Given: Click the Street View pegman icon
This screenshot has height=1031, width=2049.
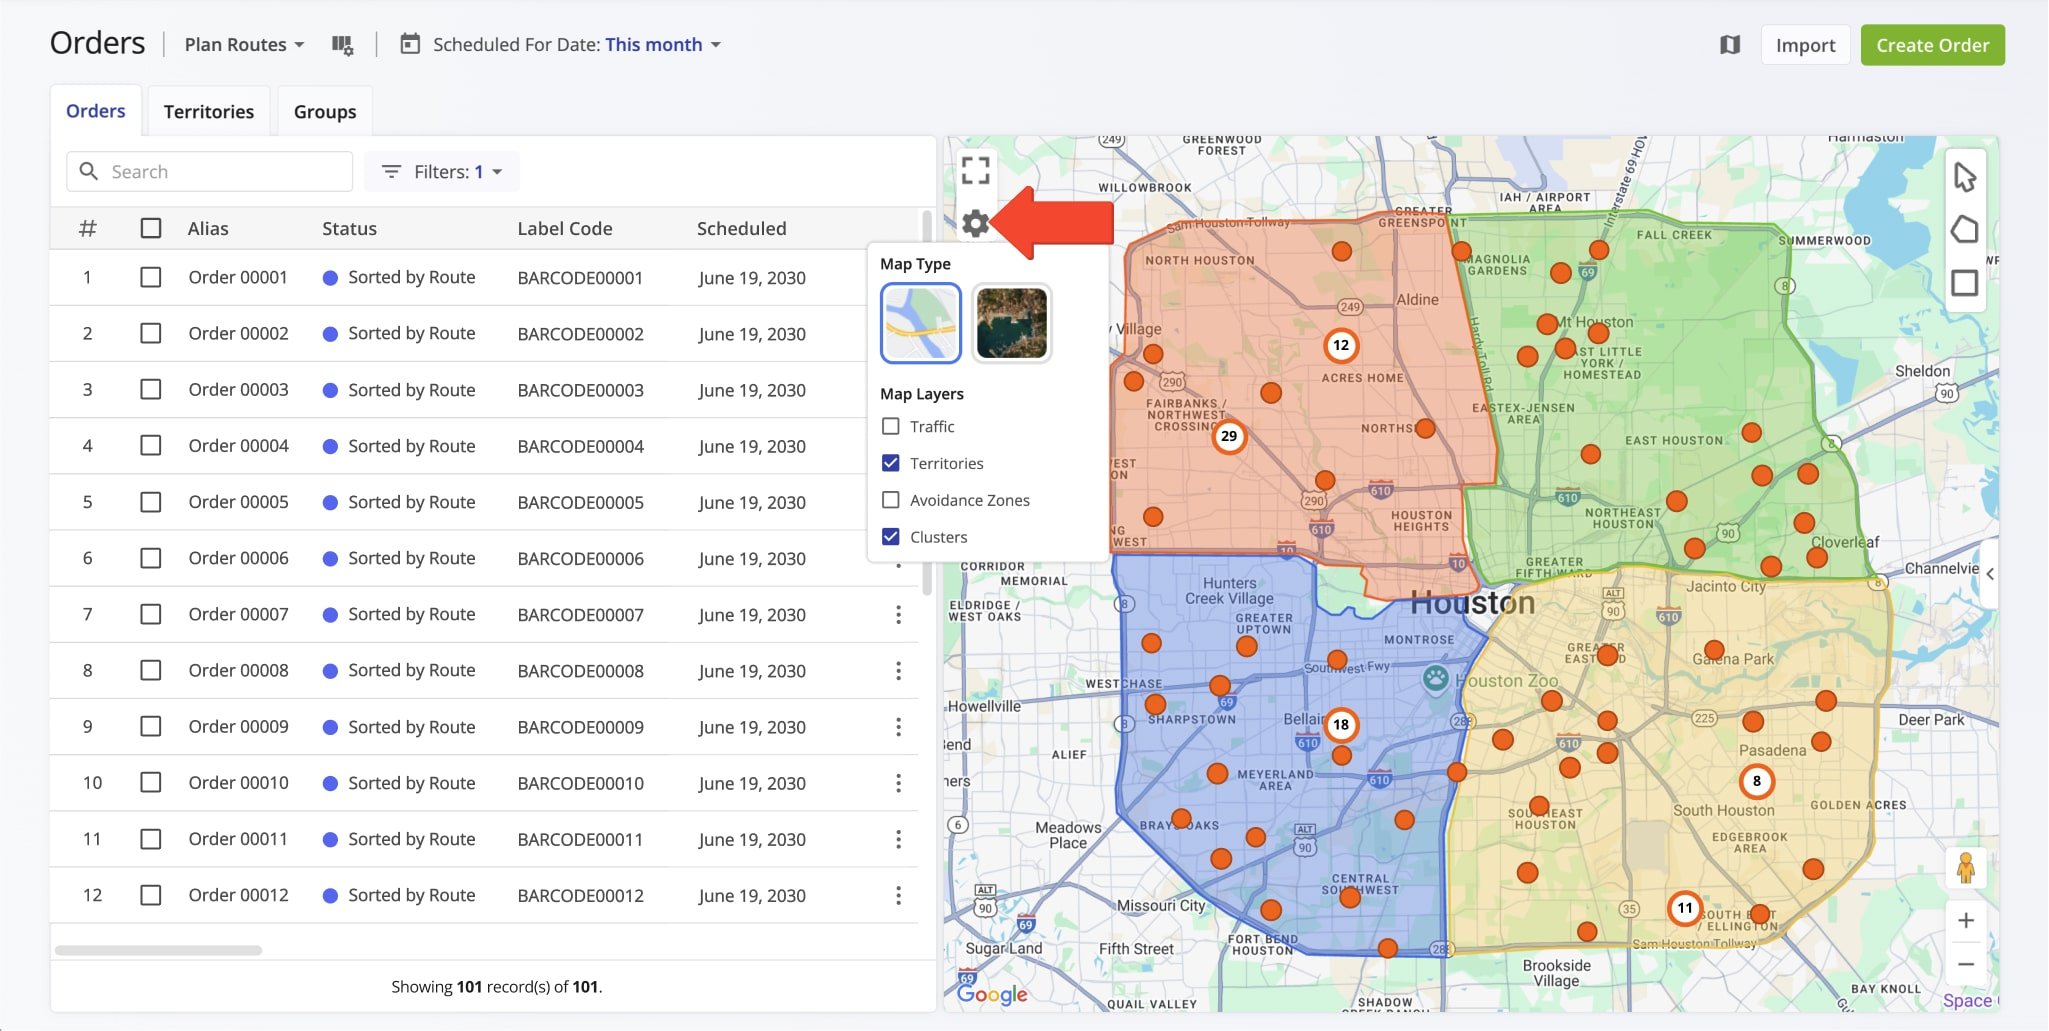Looking at the screenshot, I should (1965, 867).
